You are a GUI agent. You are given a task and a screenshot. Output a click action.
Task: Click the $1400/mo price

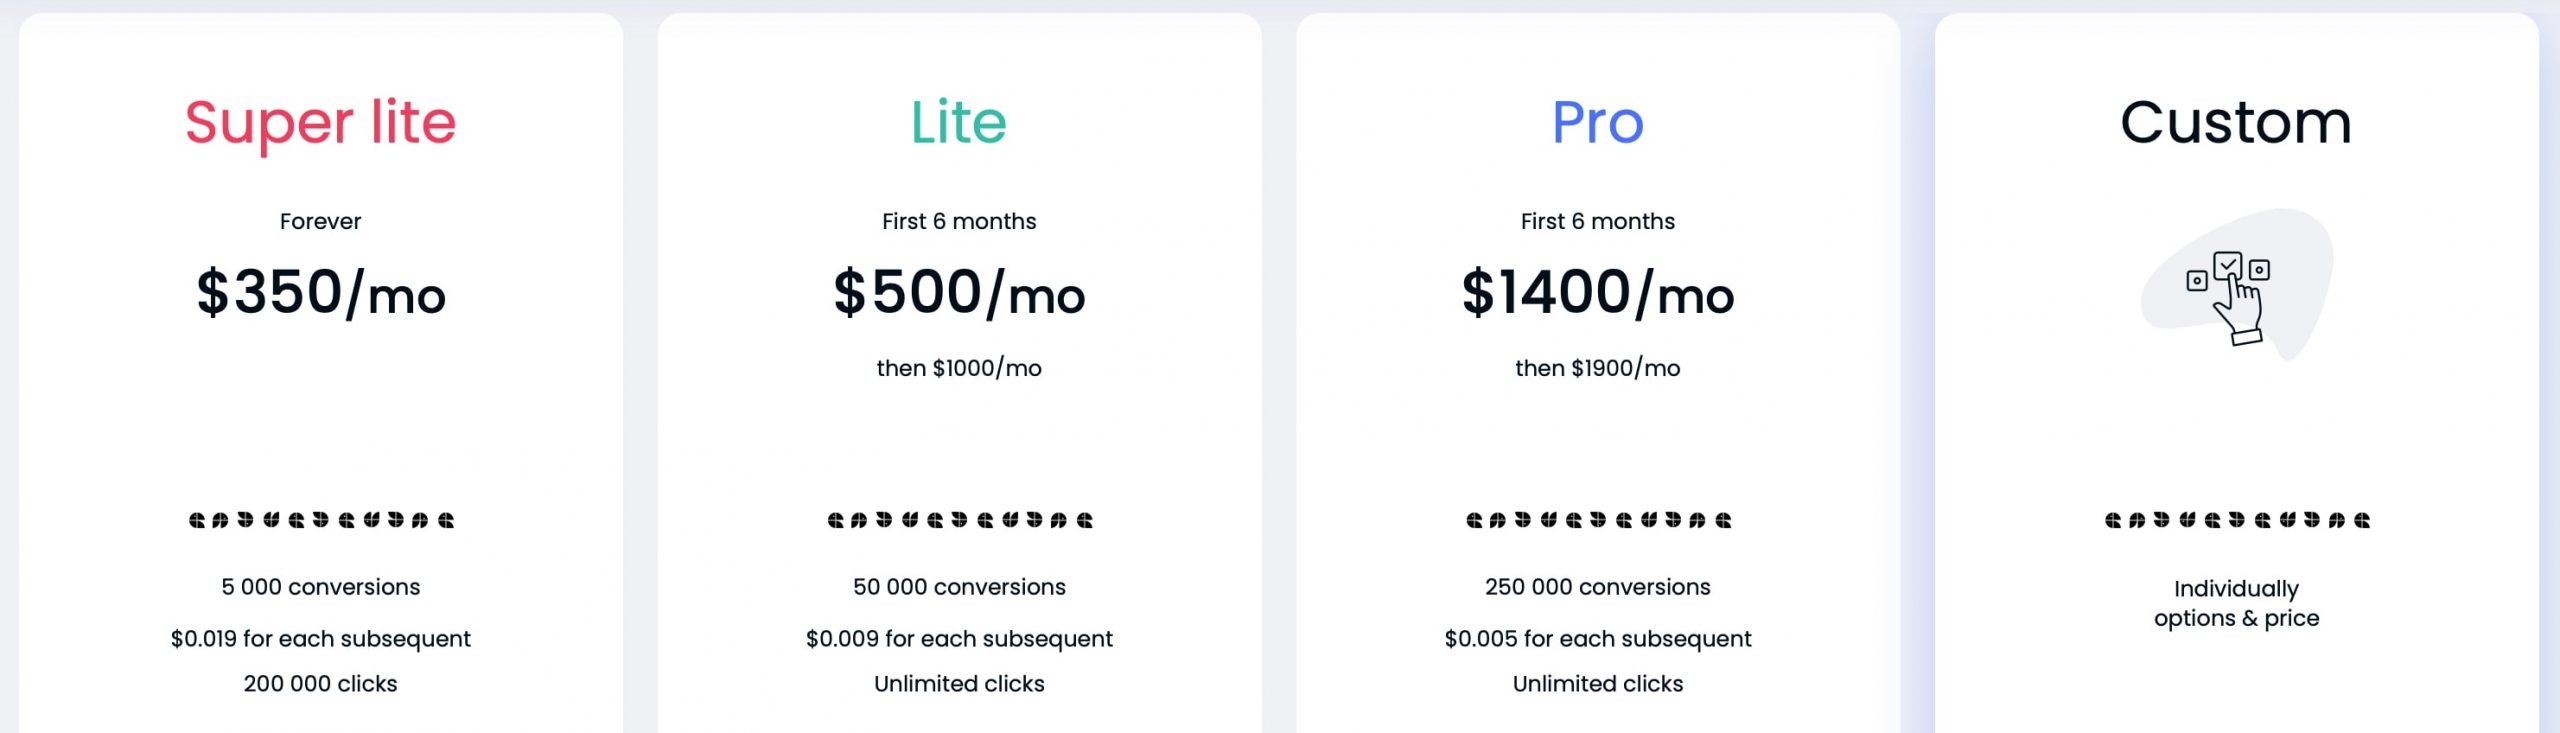coord(1597,293)
